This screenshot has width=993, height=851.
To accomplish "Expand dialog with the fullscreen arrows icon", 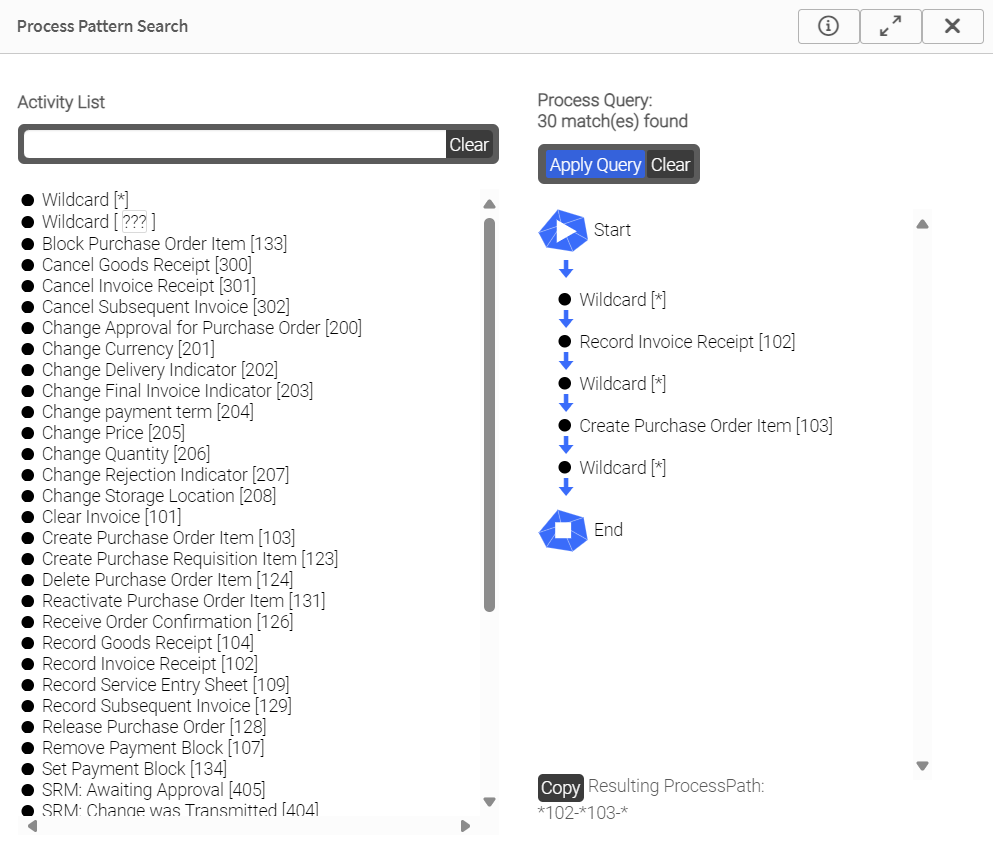I will [890, 27].
